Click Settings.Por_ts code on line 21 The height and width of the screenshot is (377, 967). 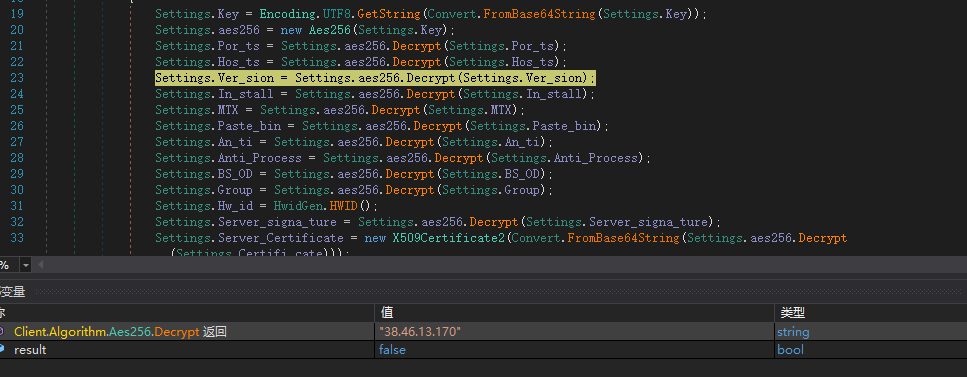click(360, 46)
